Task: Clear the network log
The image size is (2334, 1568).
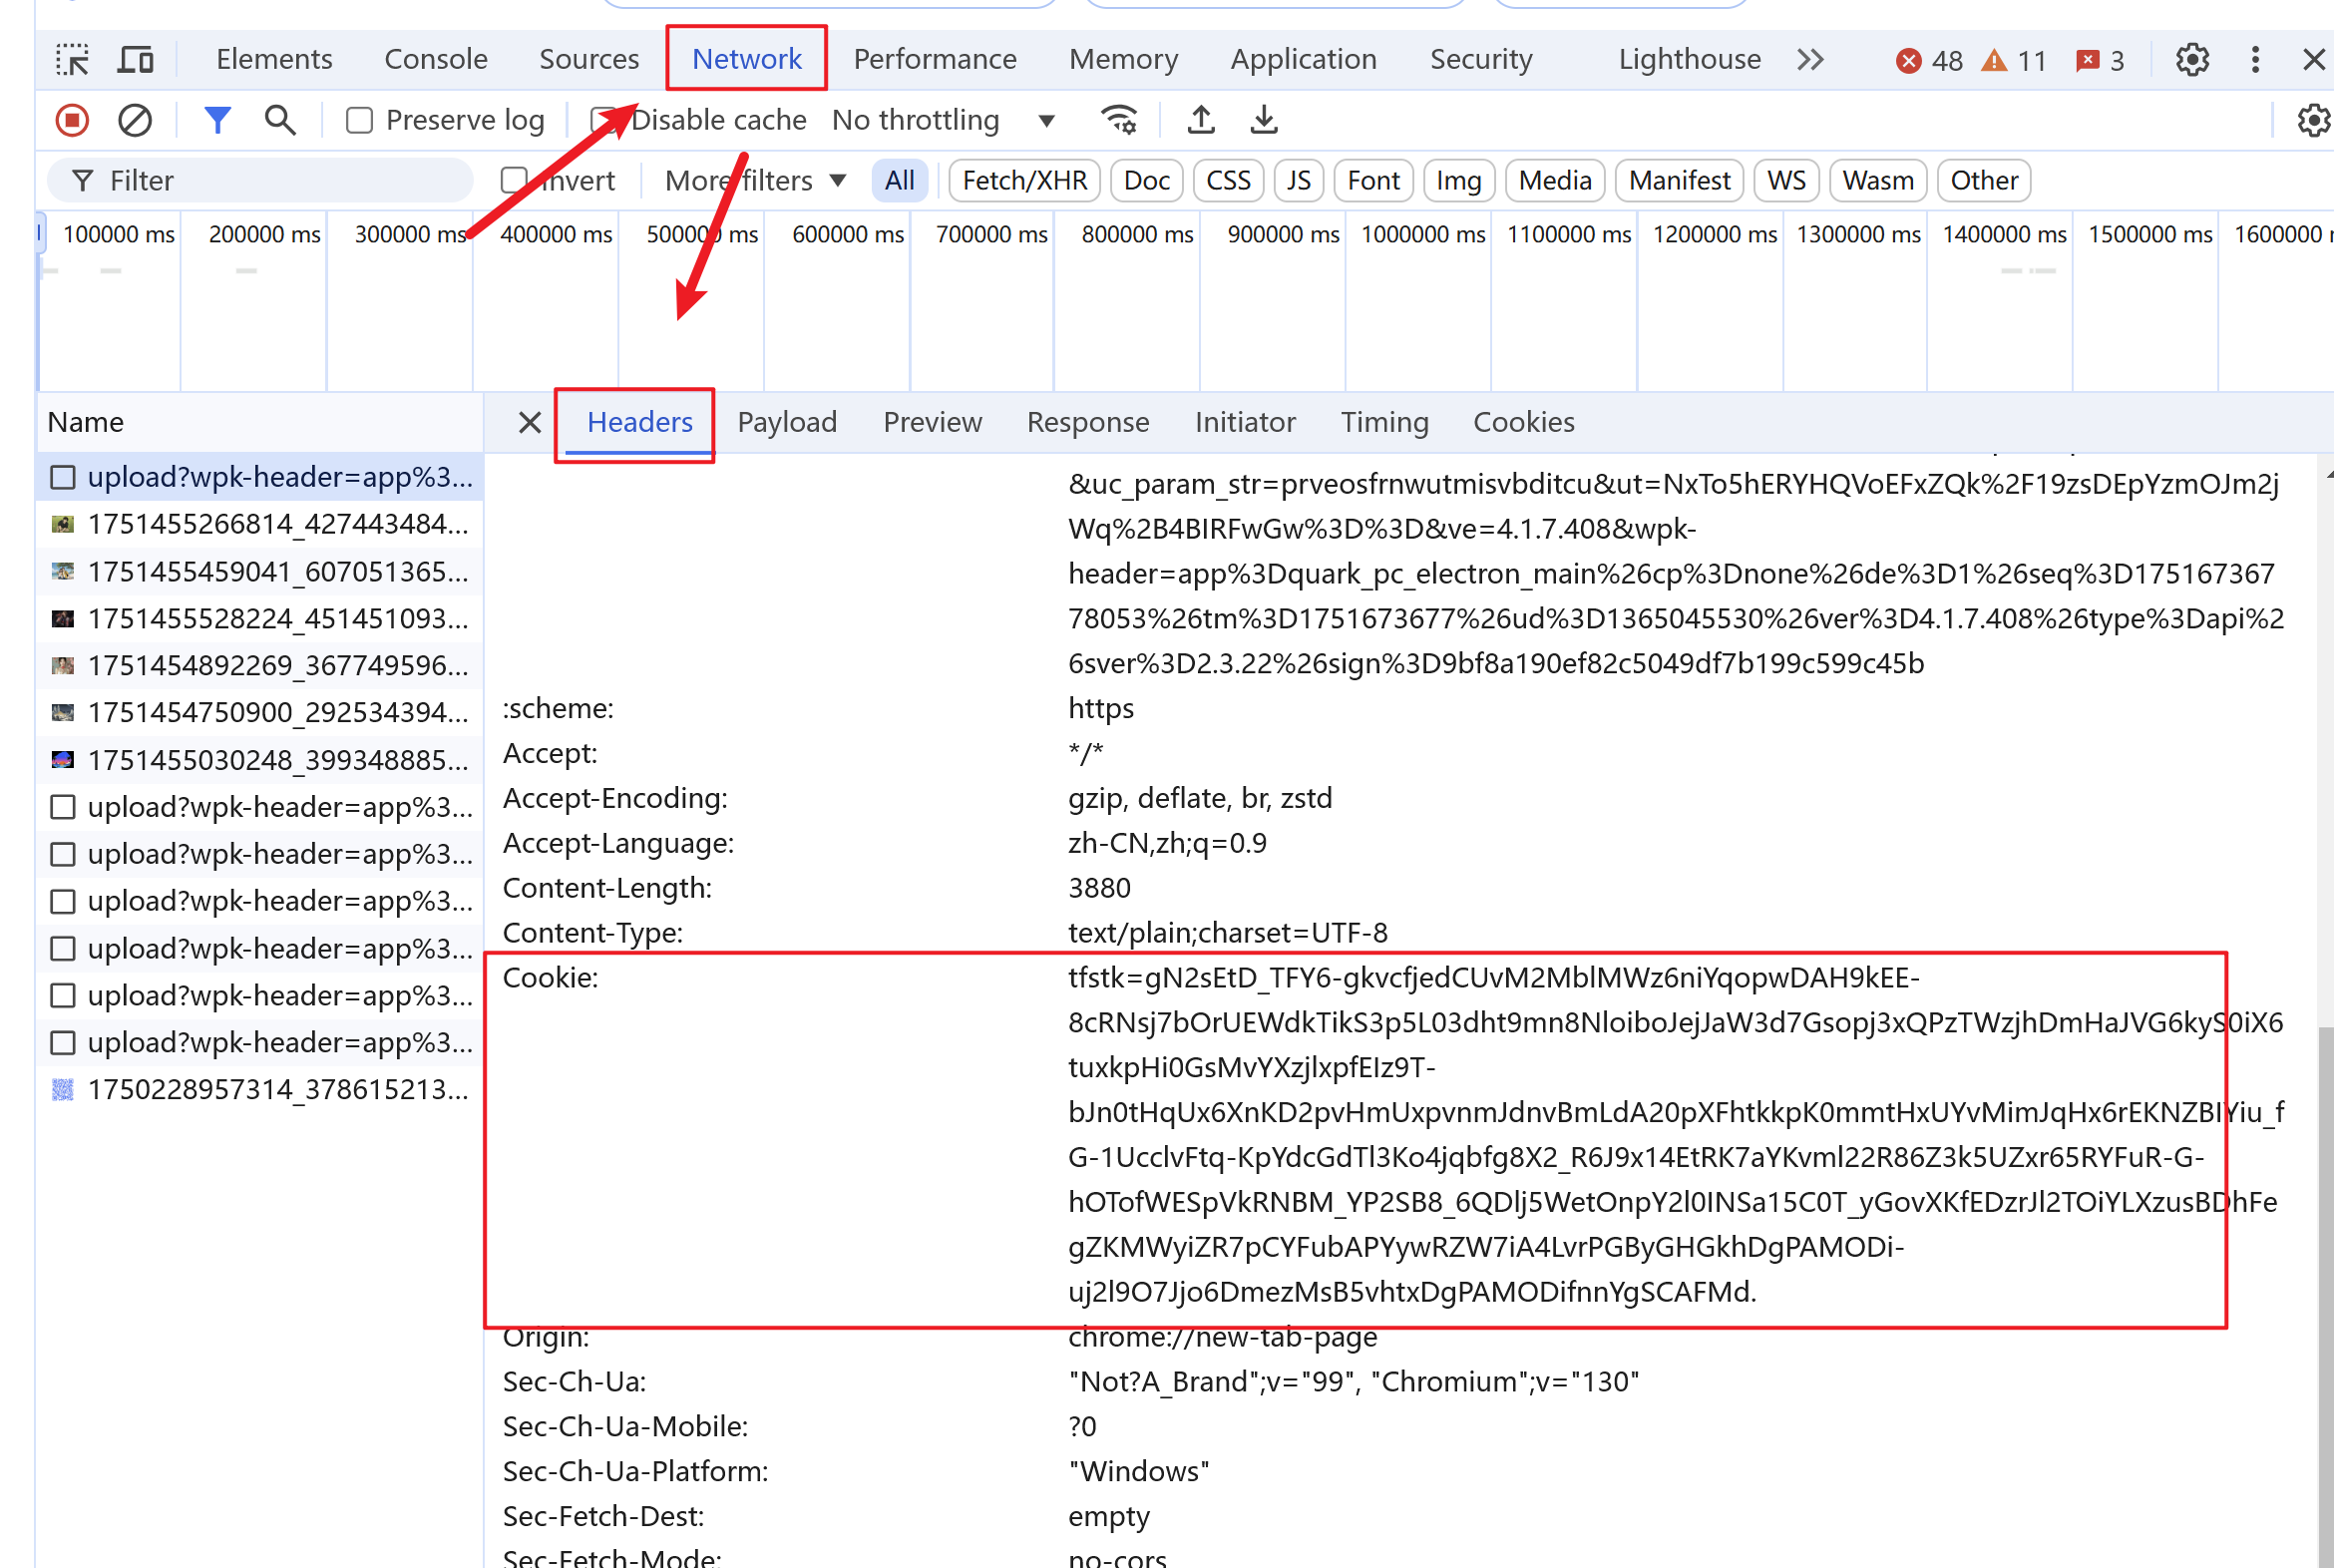Action: (135, 120)
